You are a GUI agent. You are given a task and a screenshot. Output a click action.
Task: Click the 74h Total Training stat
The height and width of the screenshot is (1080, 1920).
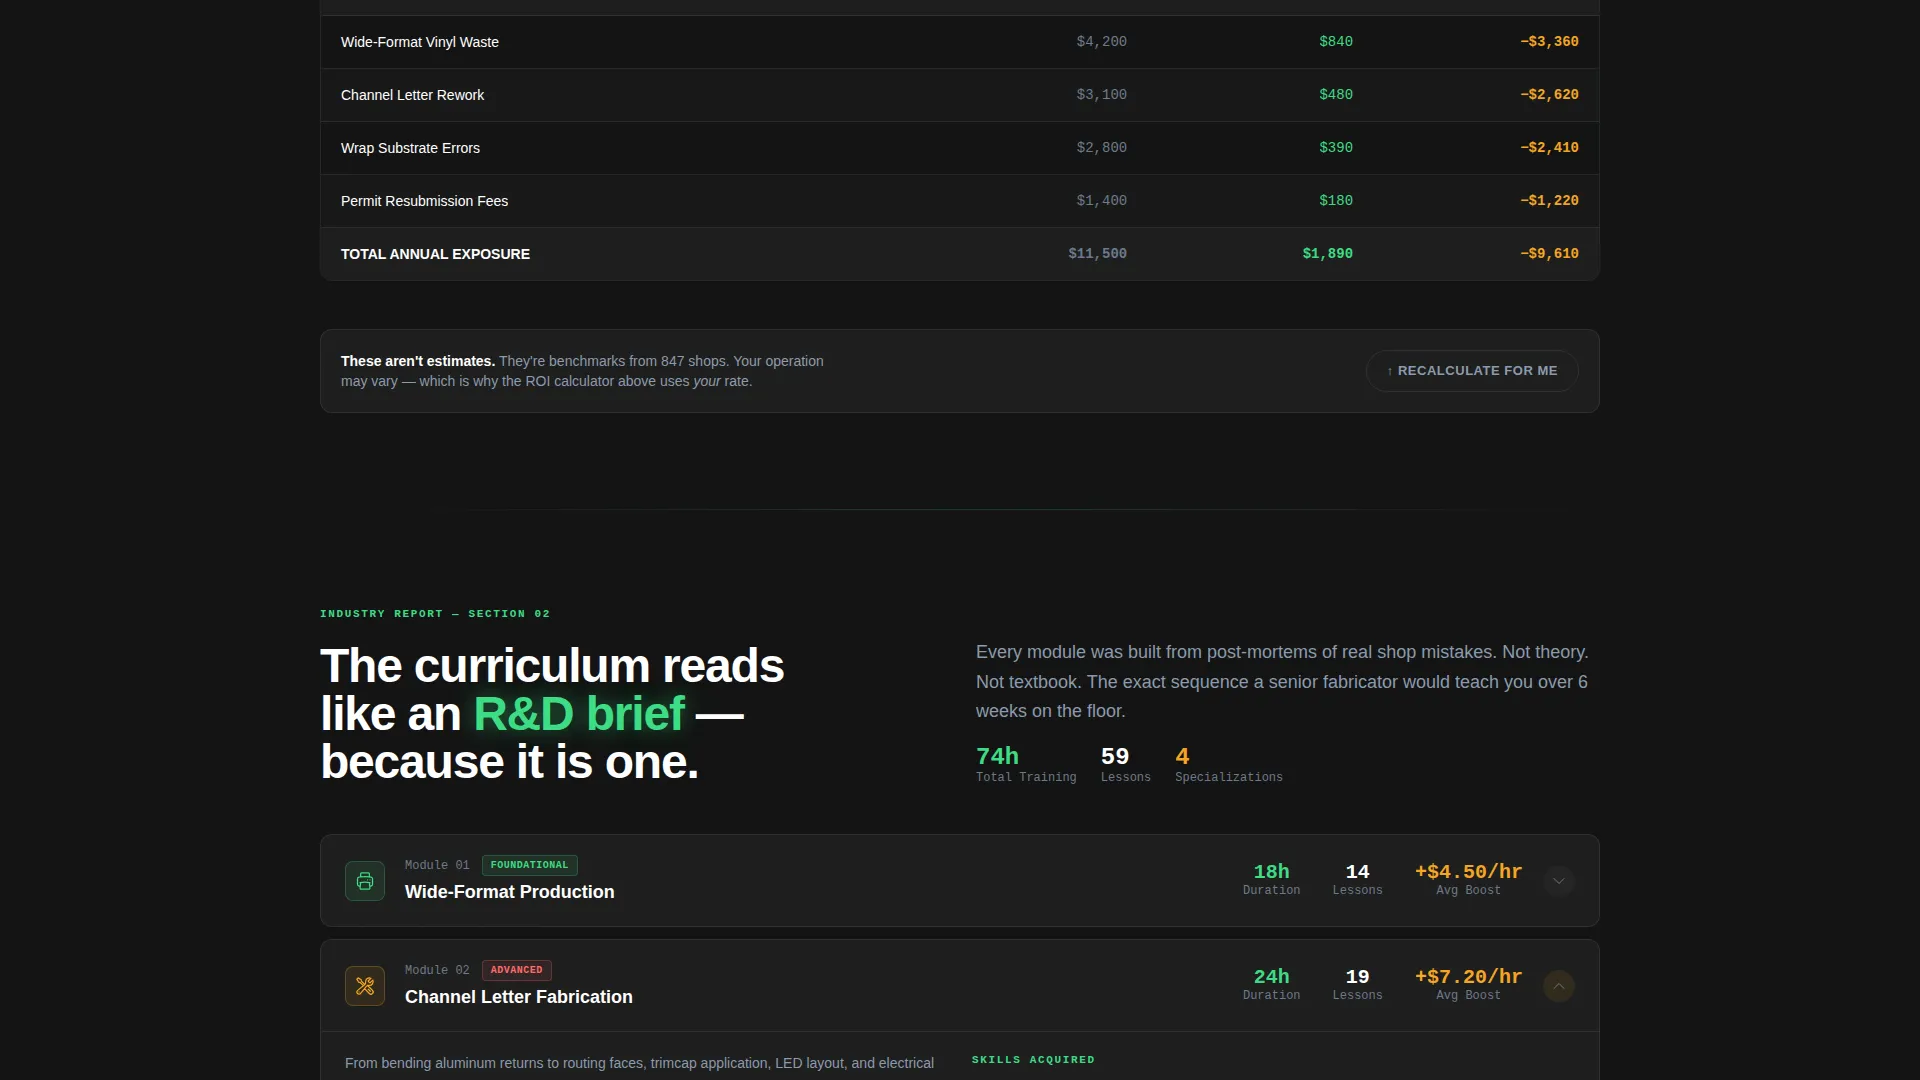coord(1026,765)
